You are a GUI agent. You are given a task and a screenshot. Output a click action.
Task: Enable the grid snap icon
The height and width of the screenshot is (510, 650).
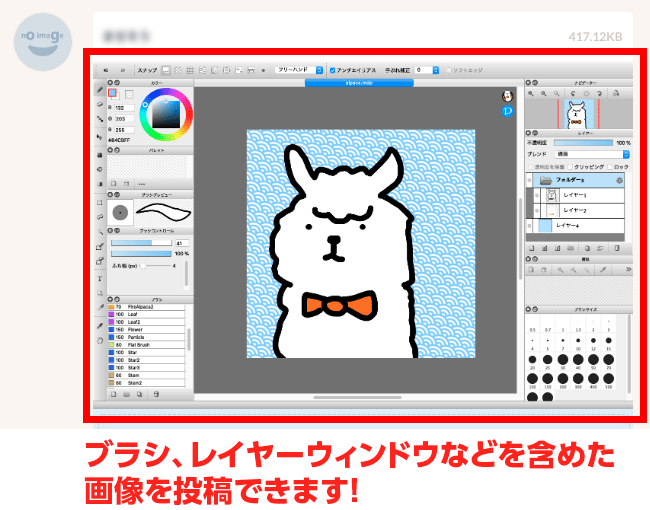(x=190, y=70)
